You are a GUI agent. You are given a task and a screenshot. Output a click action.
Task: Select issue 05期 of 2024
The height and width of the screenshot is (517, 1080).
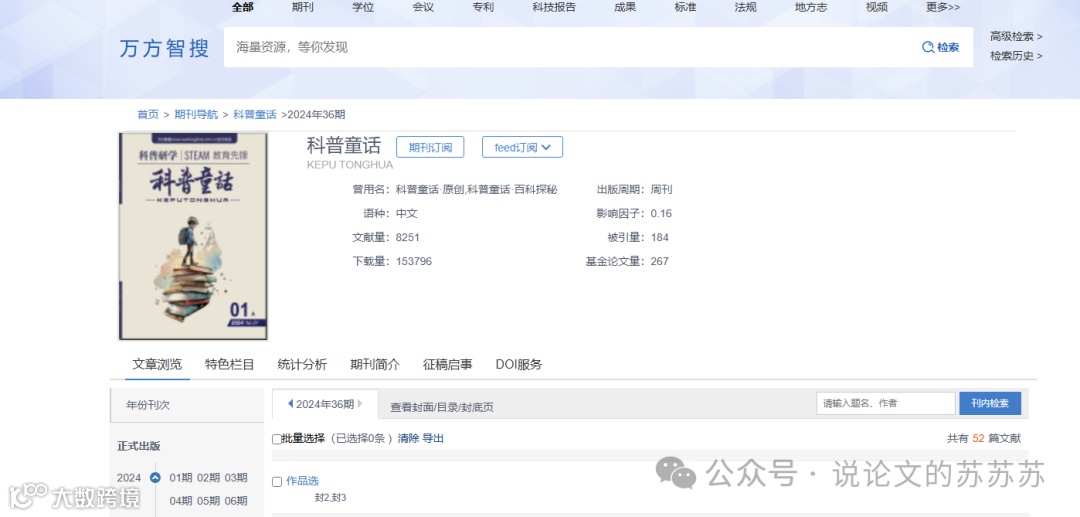point(208,500)
